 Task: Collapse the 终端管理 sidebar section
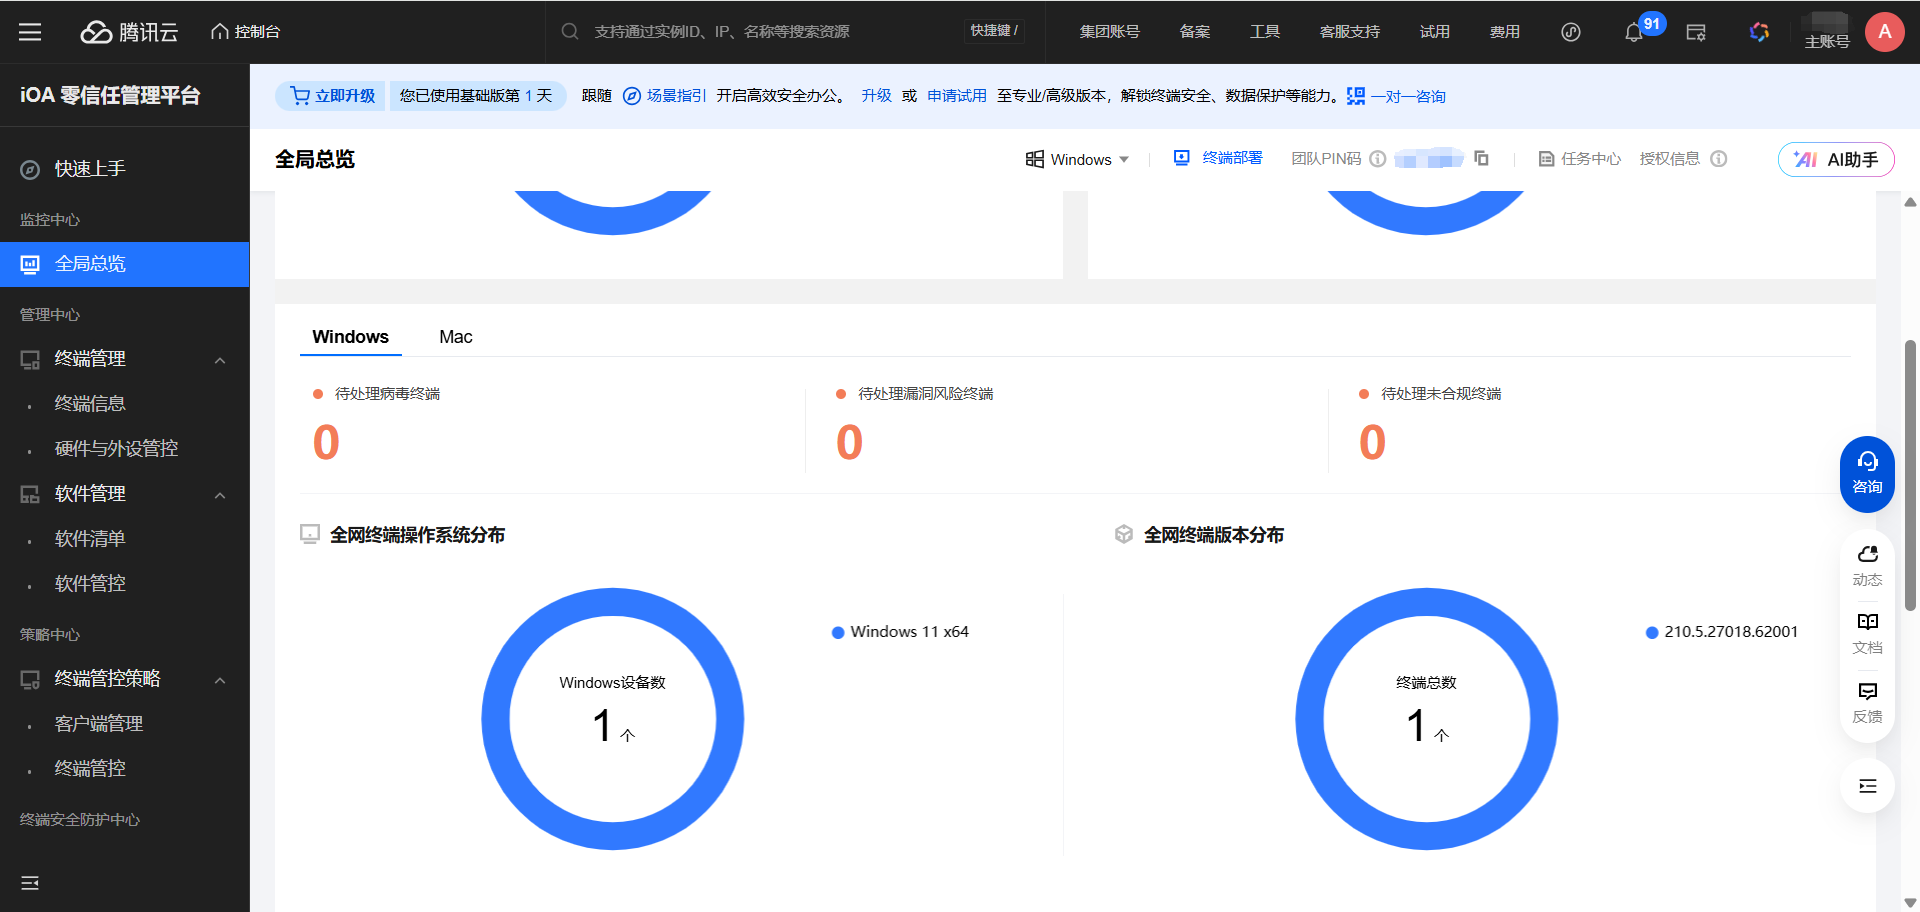(x=220, y=359)
